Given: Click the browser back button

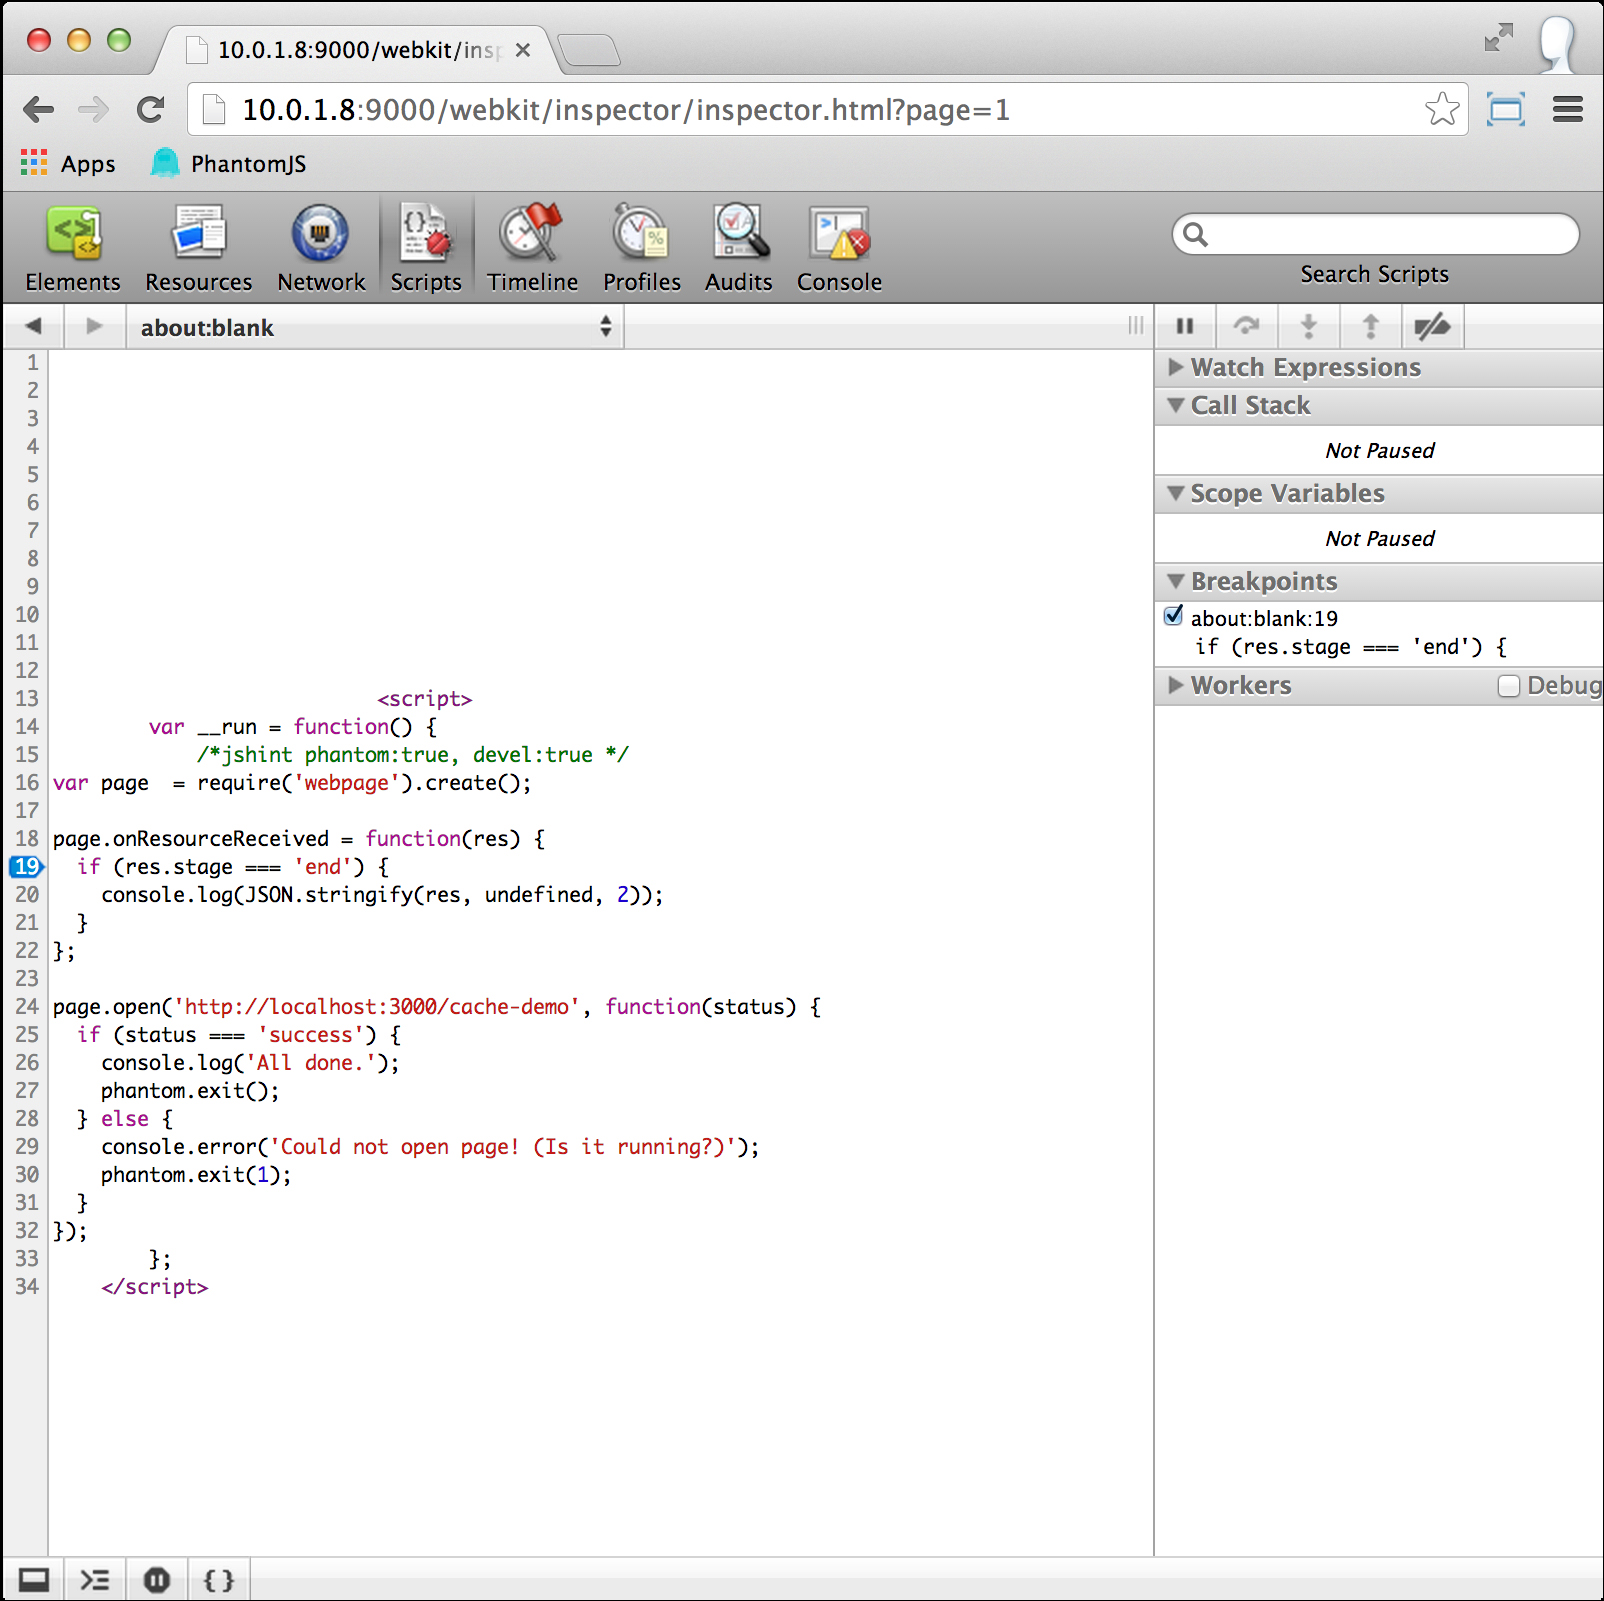Looking at the screenshot, I should pos(38,109).
